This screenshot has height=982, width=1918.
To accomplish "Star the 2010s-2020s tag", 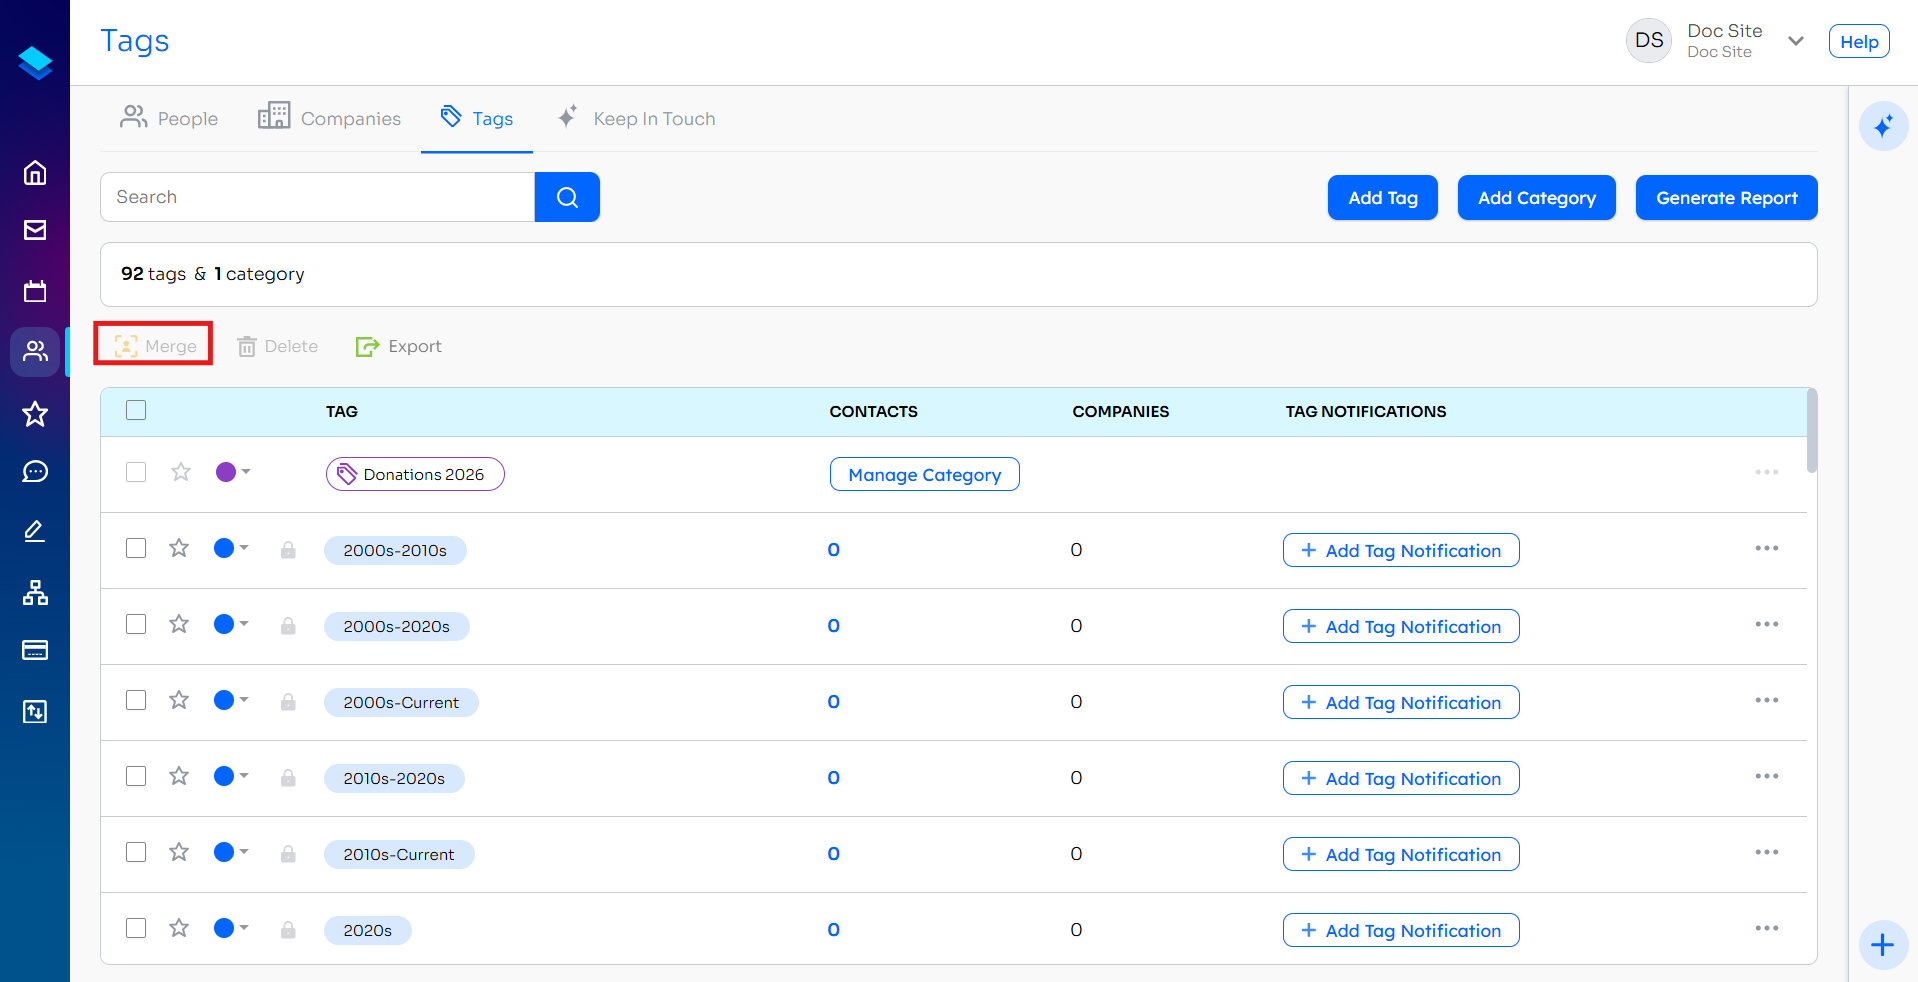I will click(x=179, y=776).
